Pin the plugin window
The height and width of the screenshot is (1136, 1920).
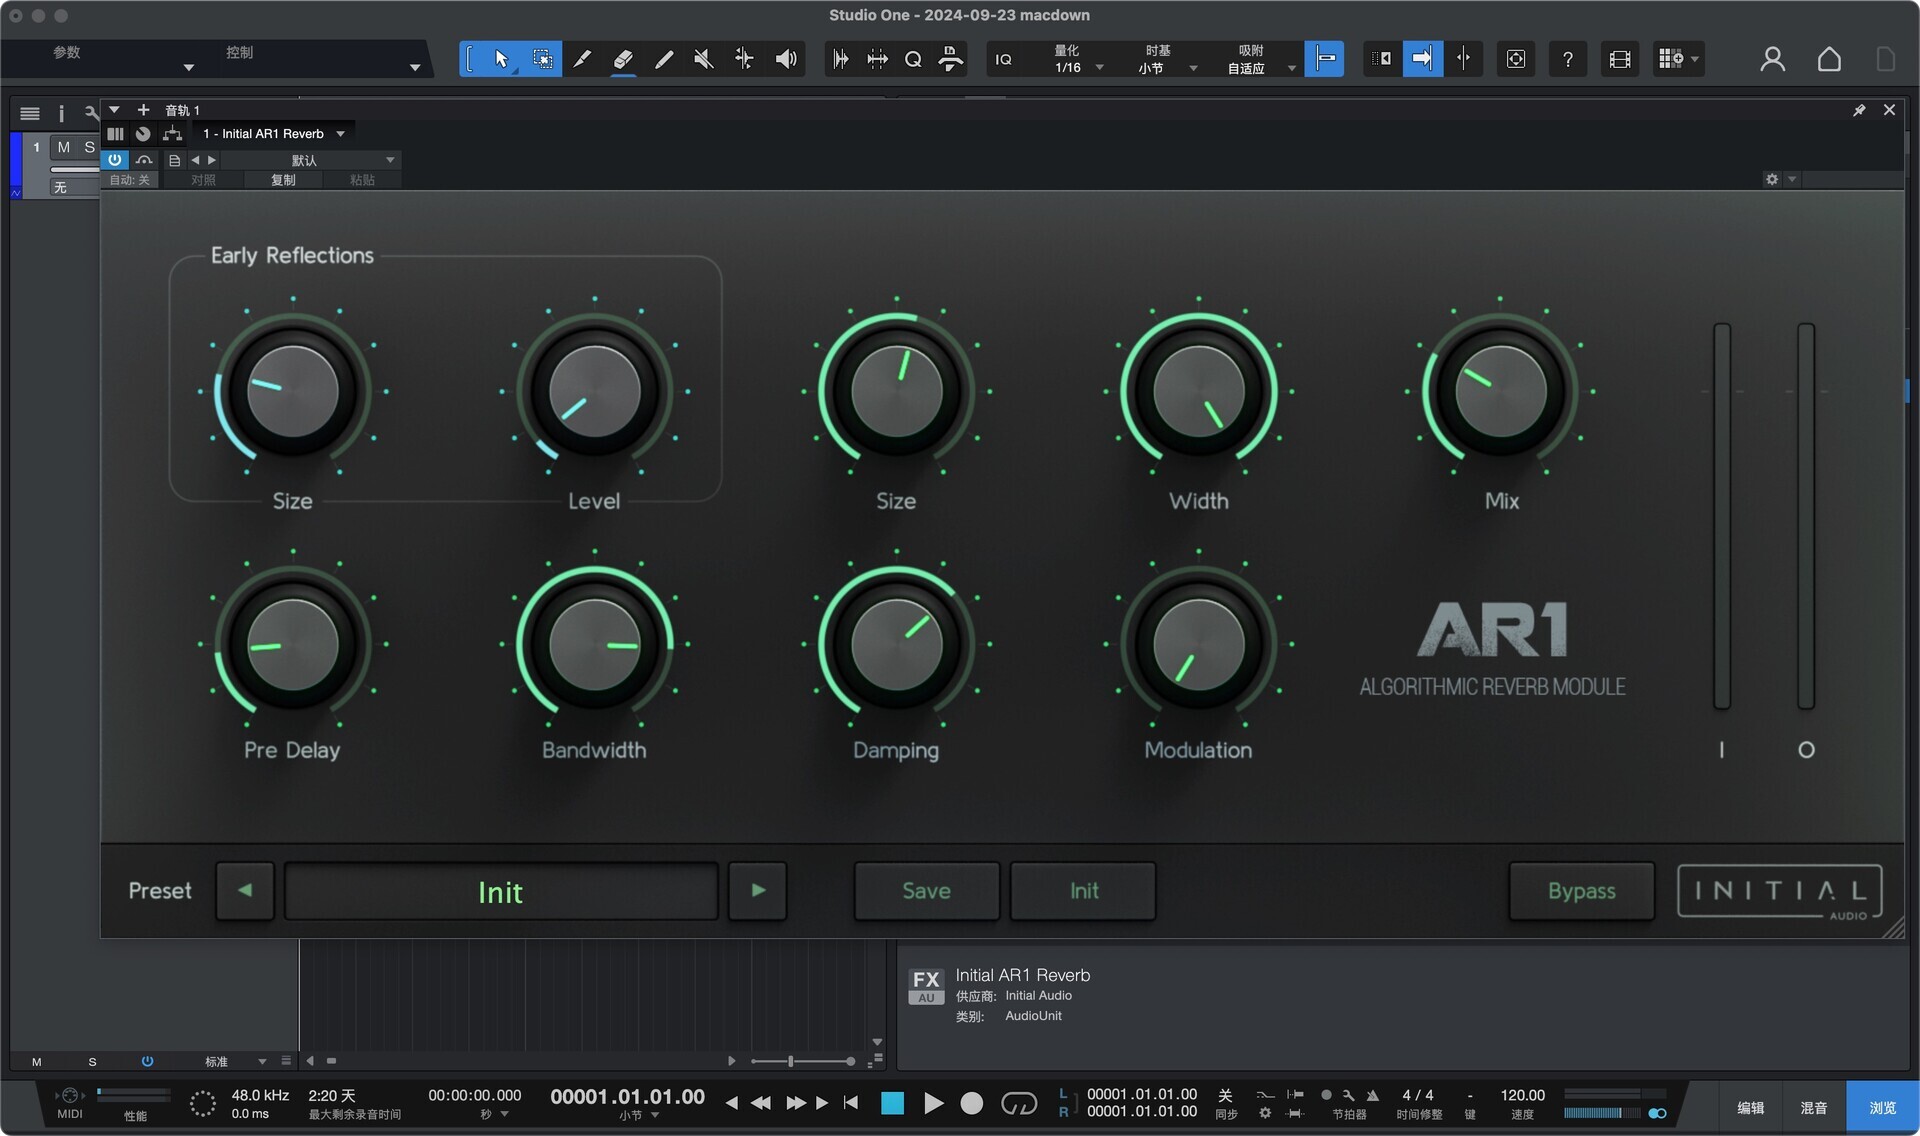1859,110
